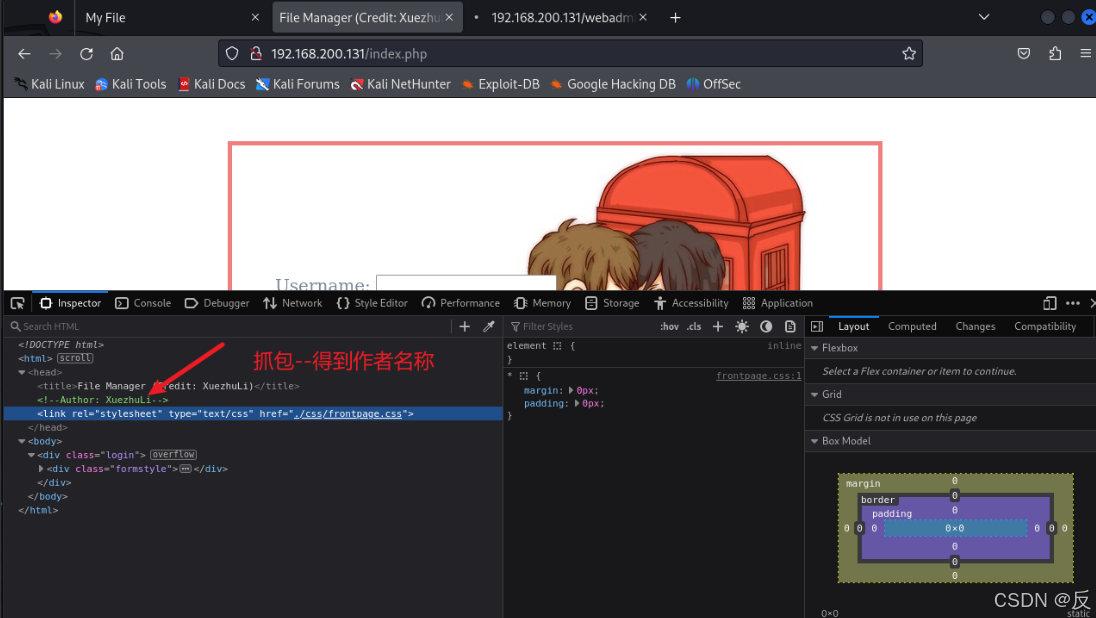The width and height of the screenshot is (1096, 618).
Task: Open the Google Hacking DB bookmark
Action: (613, 84)
